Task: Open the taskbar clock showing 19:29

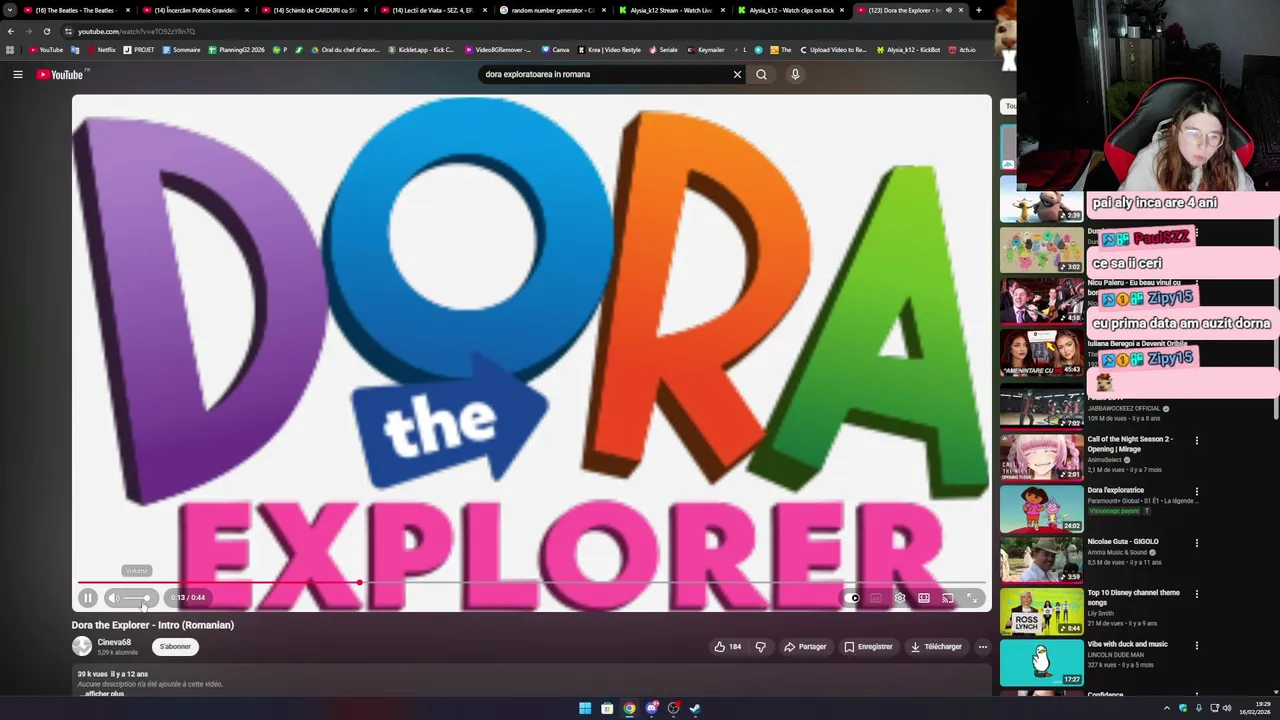Action: click(x=1254, y=709)
